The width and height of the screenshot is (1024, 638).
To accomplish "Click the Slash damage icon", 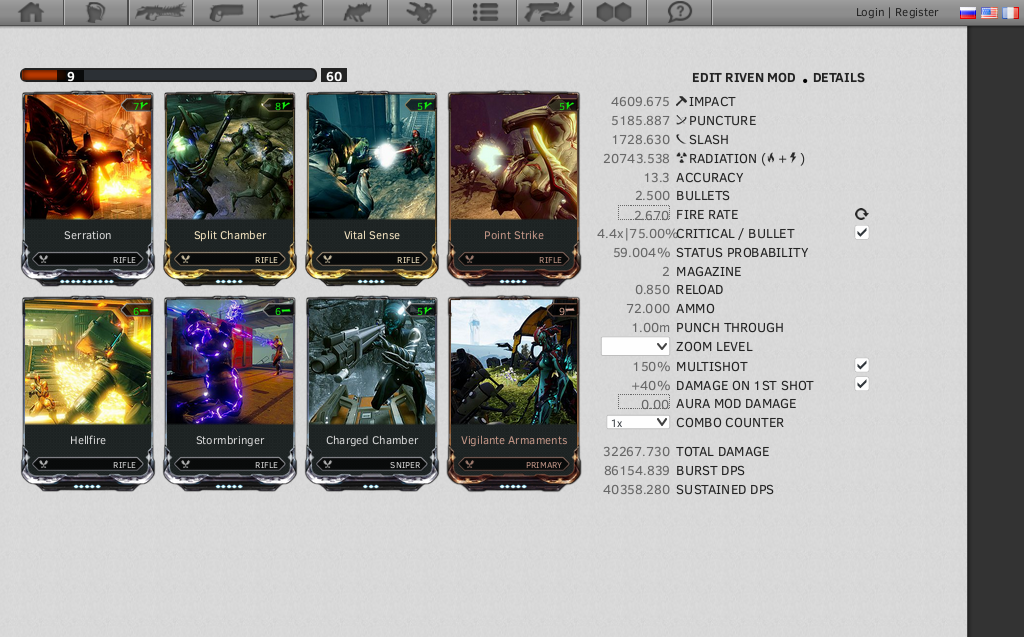I will tap(681, 139).
